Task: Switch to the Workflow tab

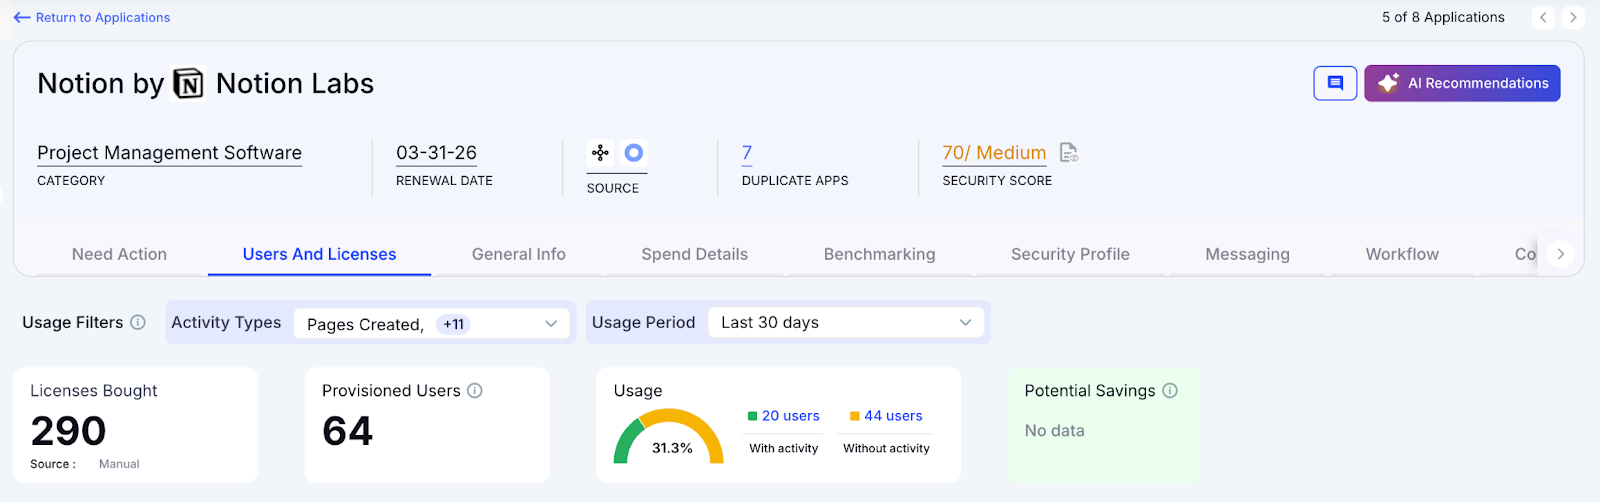Action: pos(1402,255)
